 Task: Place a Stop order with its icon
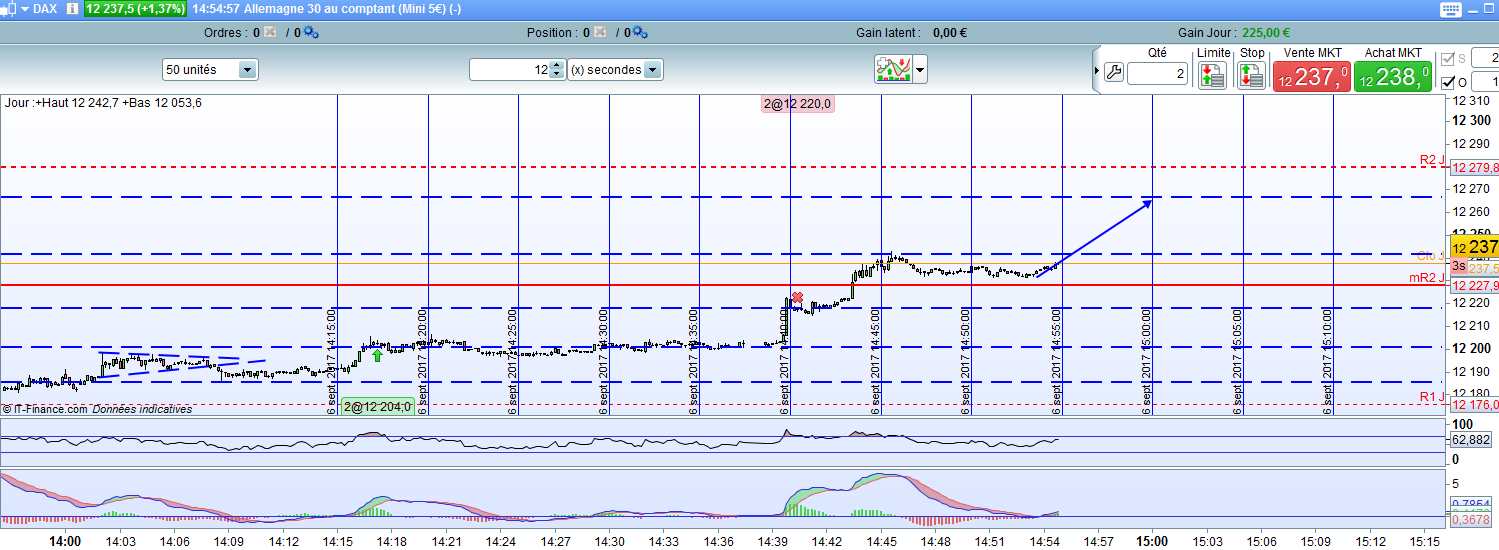click(x=1251, y=74)
